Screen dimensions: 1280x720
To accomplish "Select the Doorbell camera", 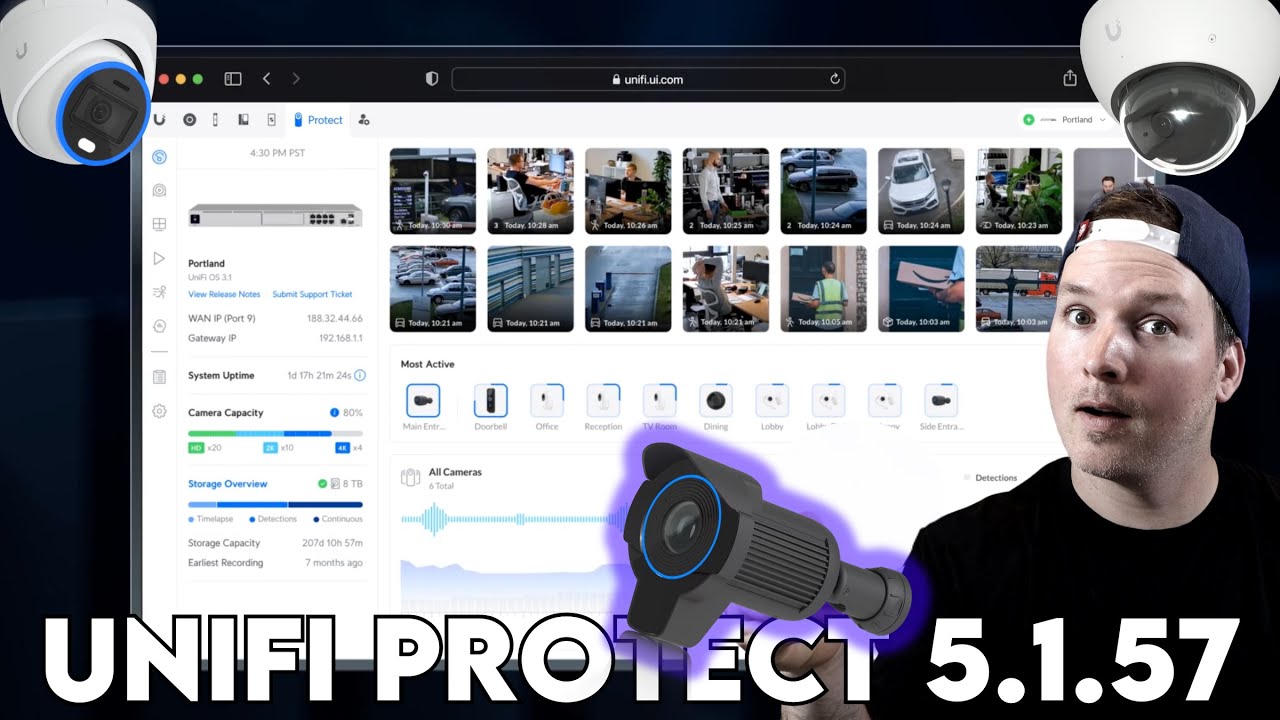I will 490,401.
